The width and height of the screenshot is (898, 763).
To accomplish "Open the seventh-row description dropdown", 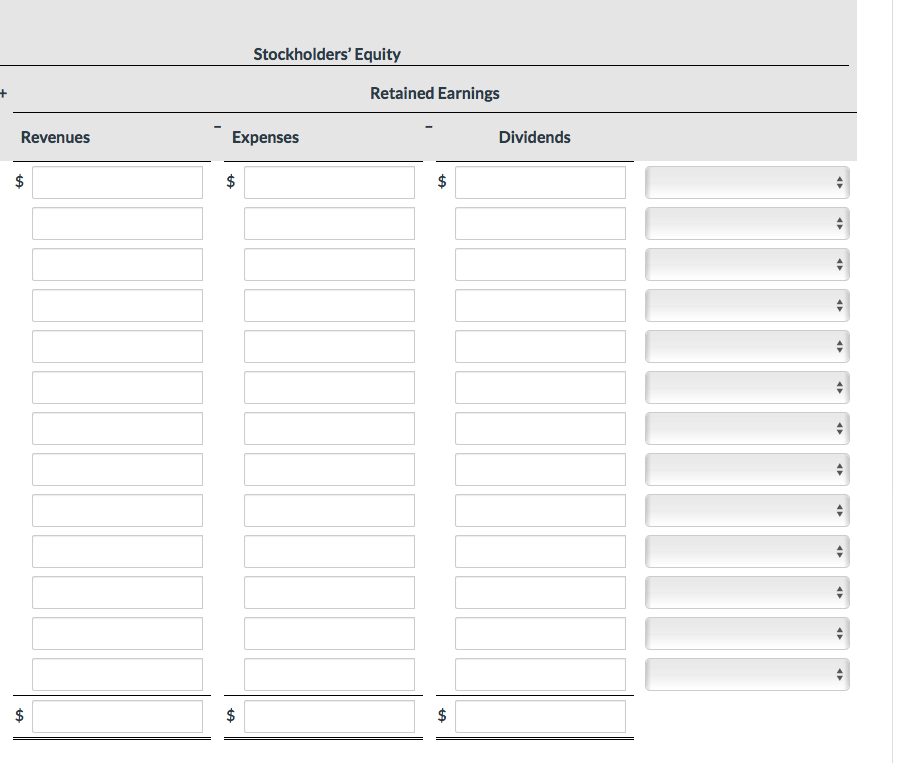I will point(747,428).
